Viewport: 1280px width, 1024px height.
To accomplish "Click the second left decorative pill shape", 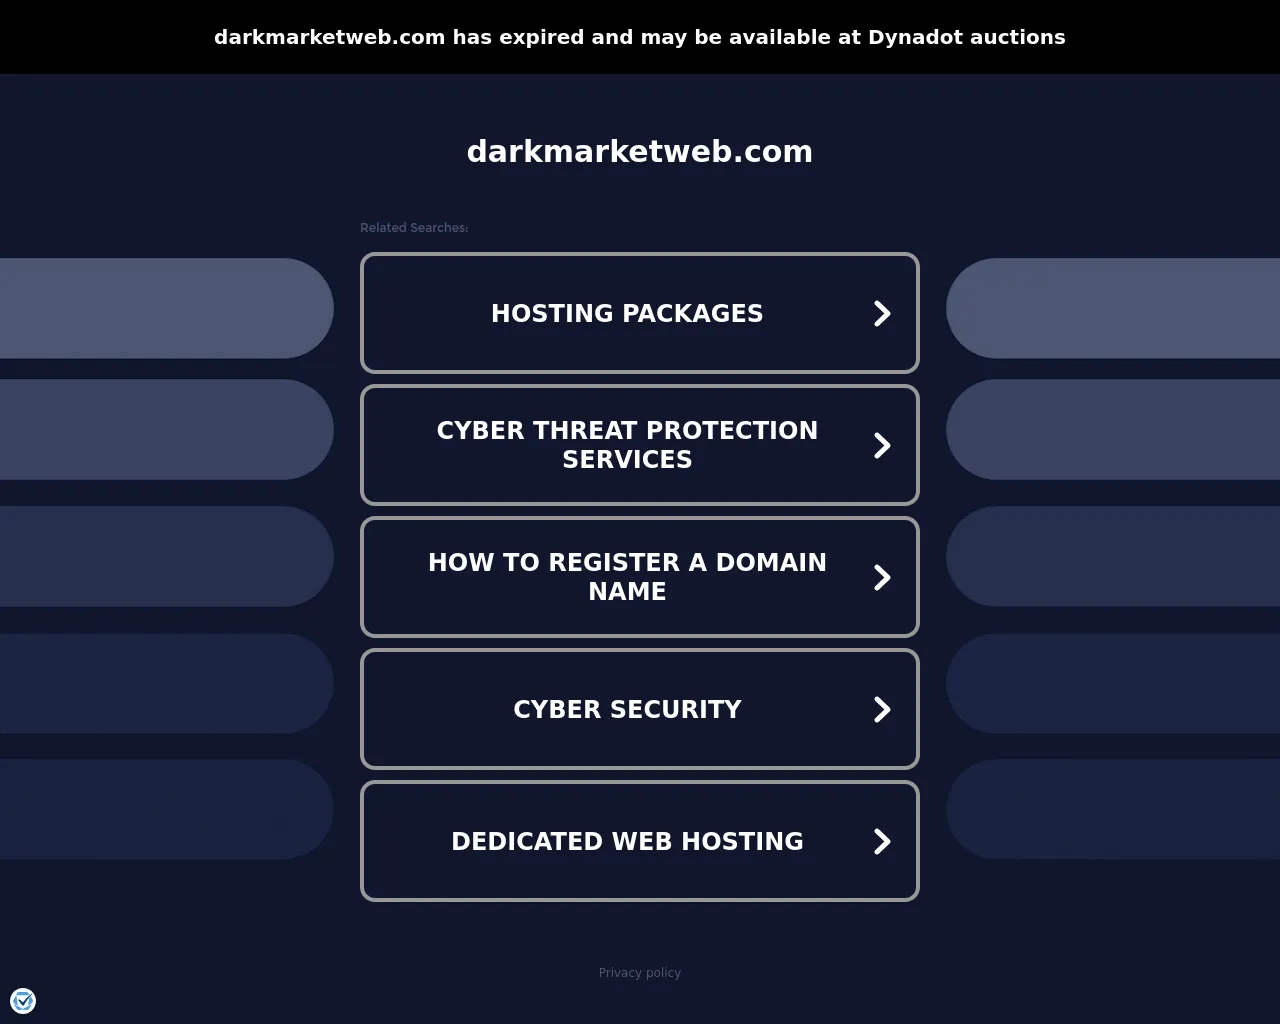I will 166,429.
